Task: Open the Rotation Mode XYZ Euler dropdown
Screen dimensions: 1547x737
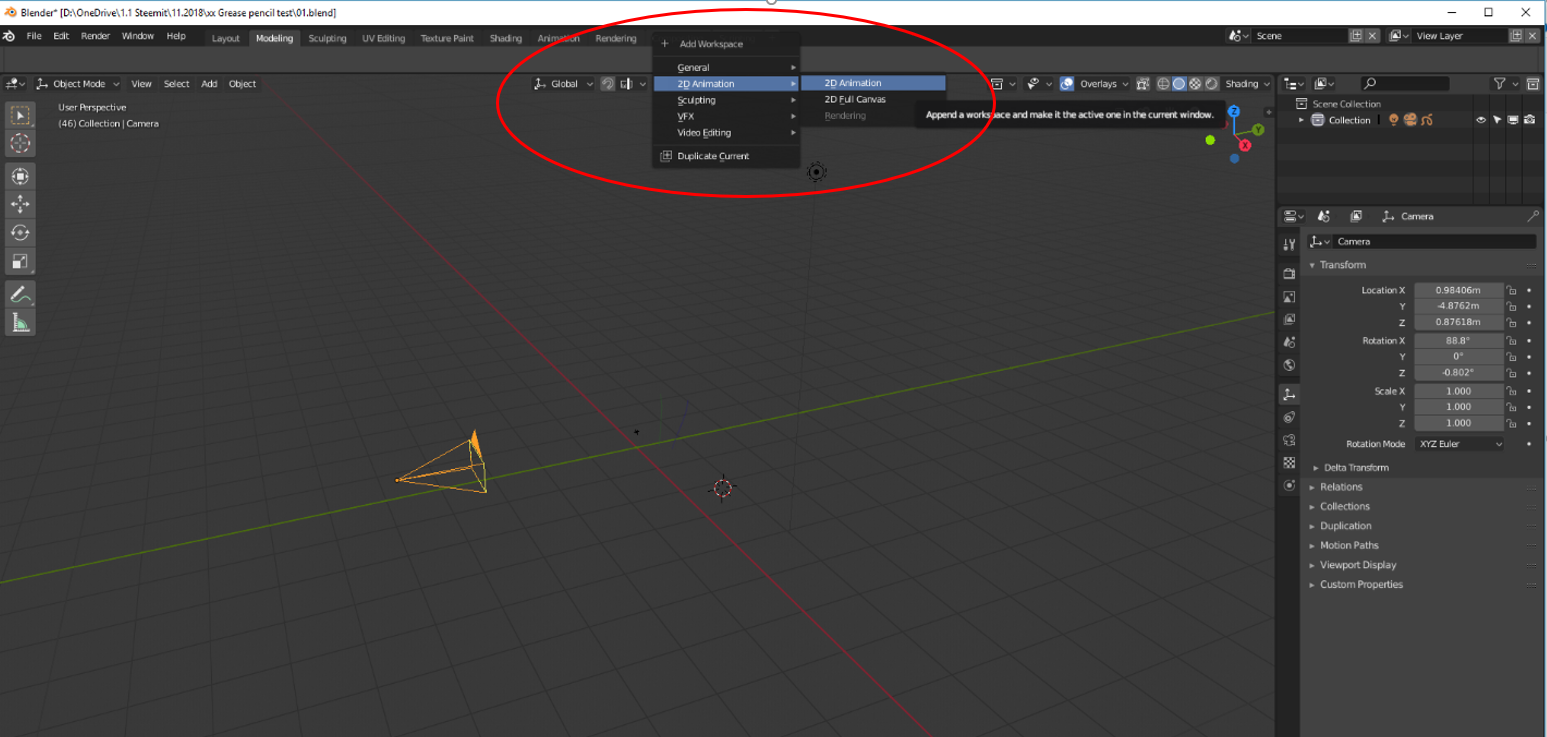Action: point(1460,444)
